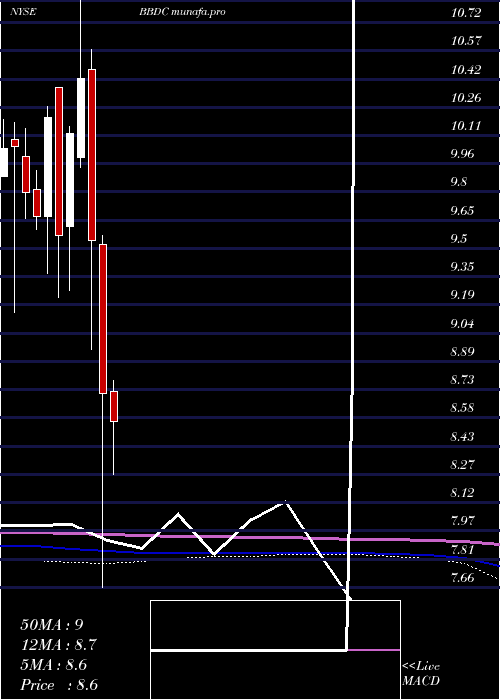Click the 9.35 price axis label
This screenshot has height=700, width=500.
tap(464, 267)
